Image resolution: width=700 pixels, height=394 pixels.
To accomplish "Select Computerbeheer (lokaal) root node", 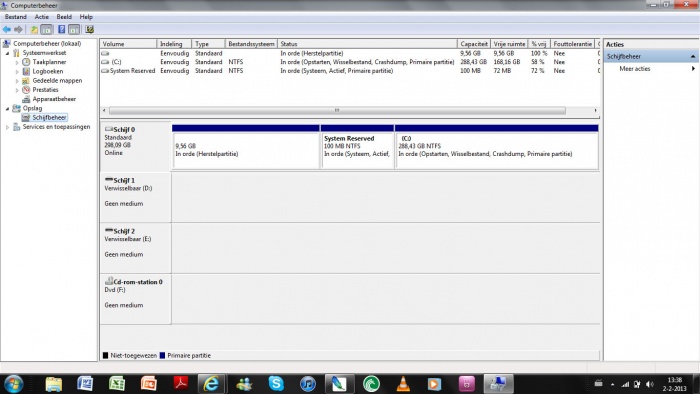I will coord(47,44).
